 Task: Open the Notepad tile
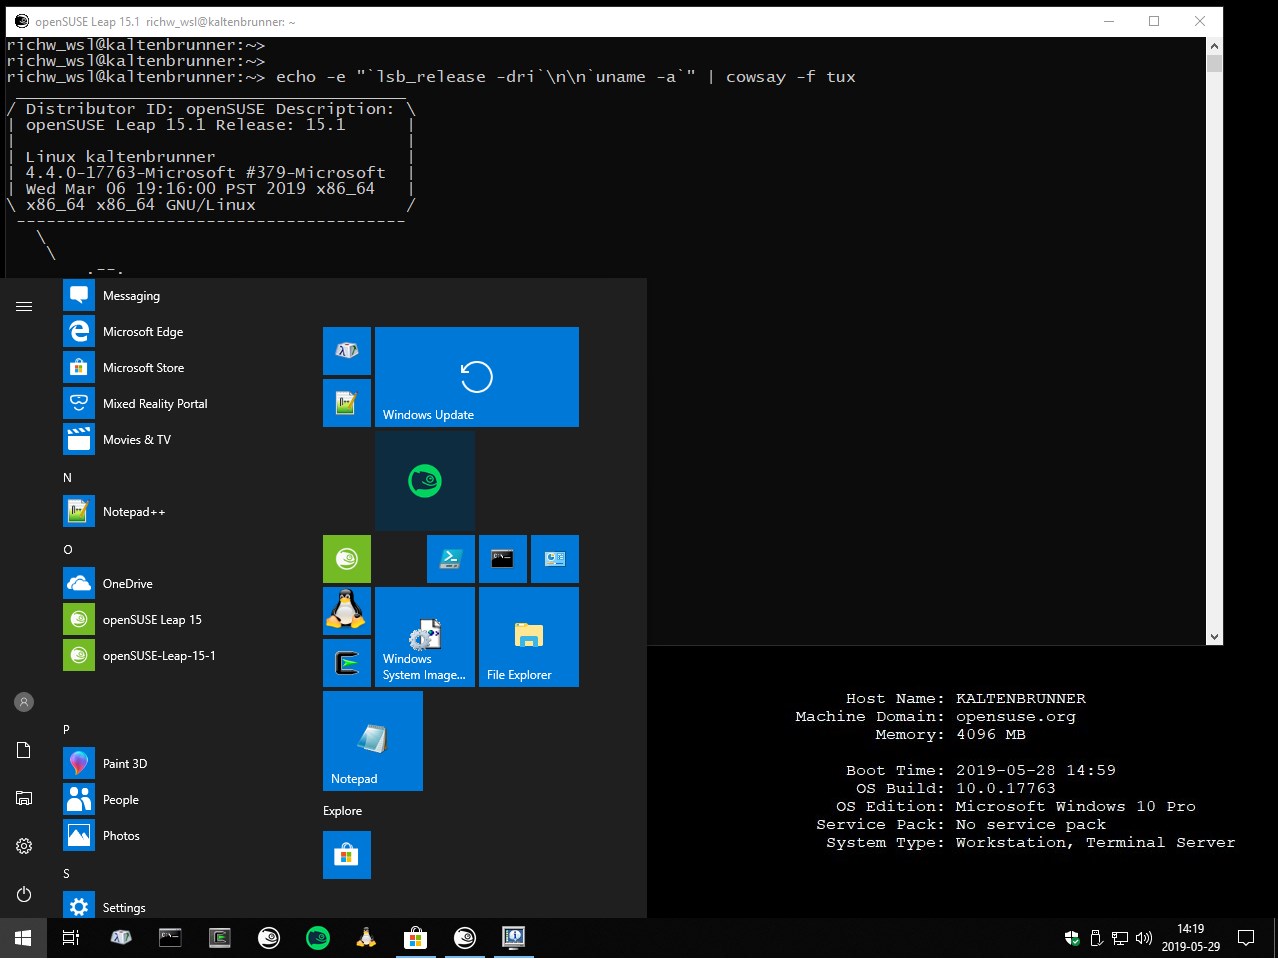(373, 741)
